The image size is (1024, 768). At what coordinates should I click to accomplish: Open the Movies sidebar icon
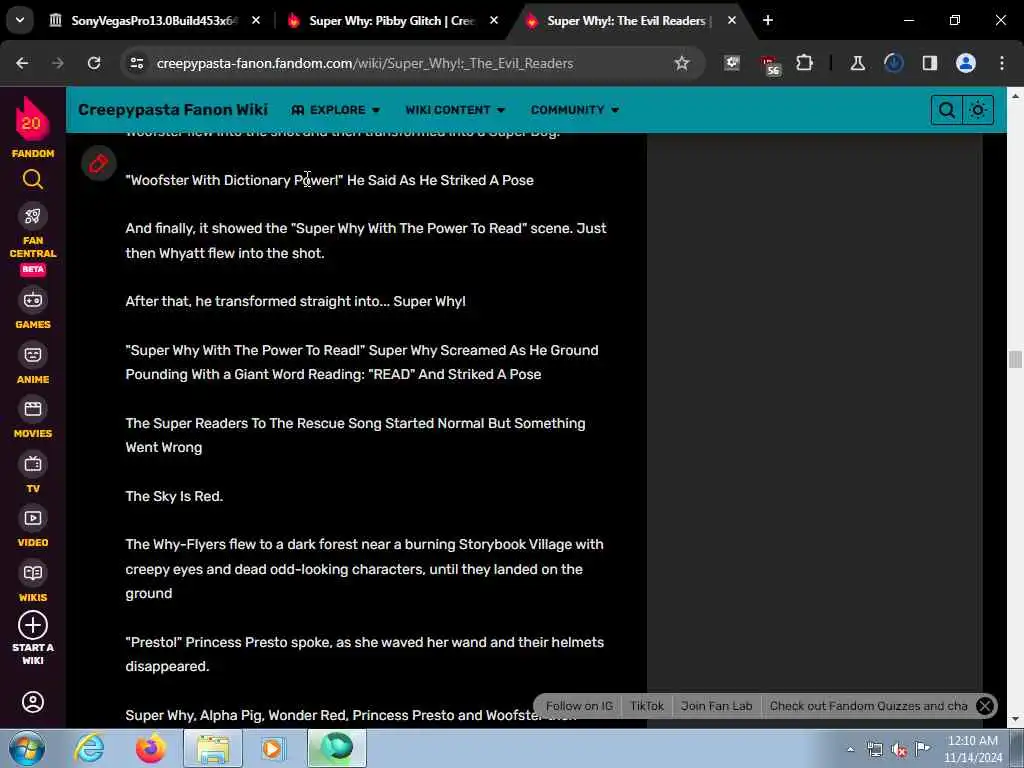click(33, 409)
